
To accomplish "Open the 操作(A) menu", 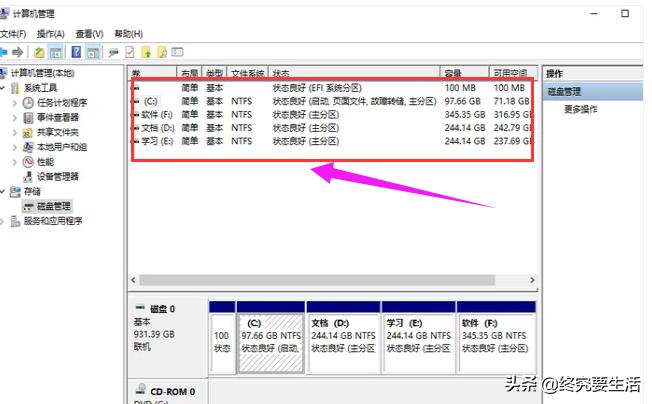I will click(x=51, y=34).
